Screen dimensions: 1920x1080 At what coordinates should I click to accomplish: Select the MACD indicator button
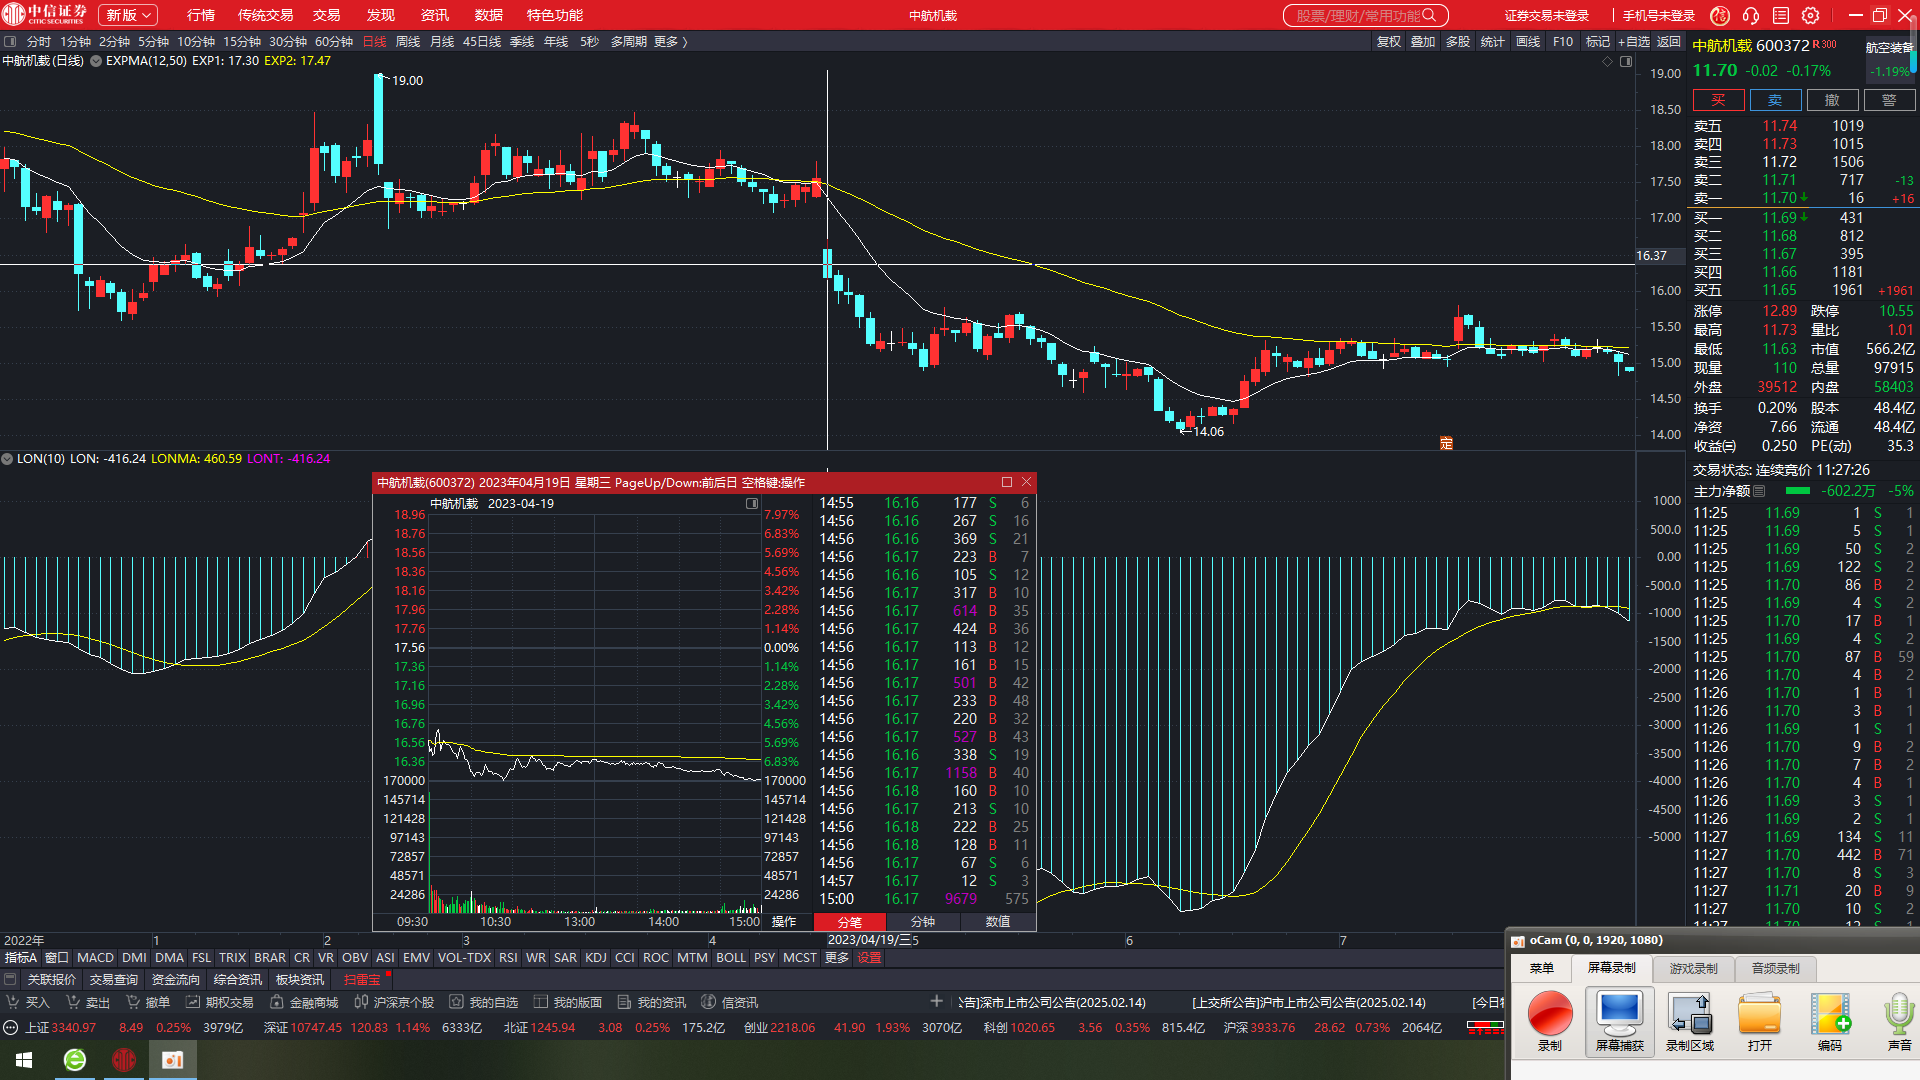tap(95, 958)
